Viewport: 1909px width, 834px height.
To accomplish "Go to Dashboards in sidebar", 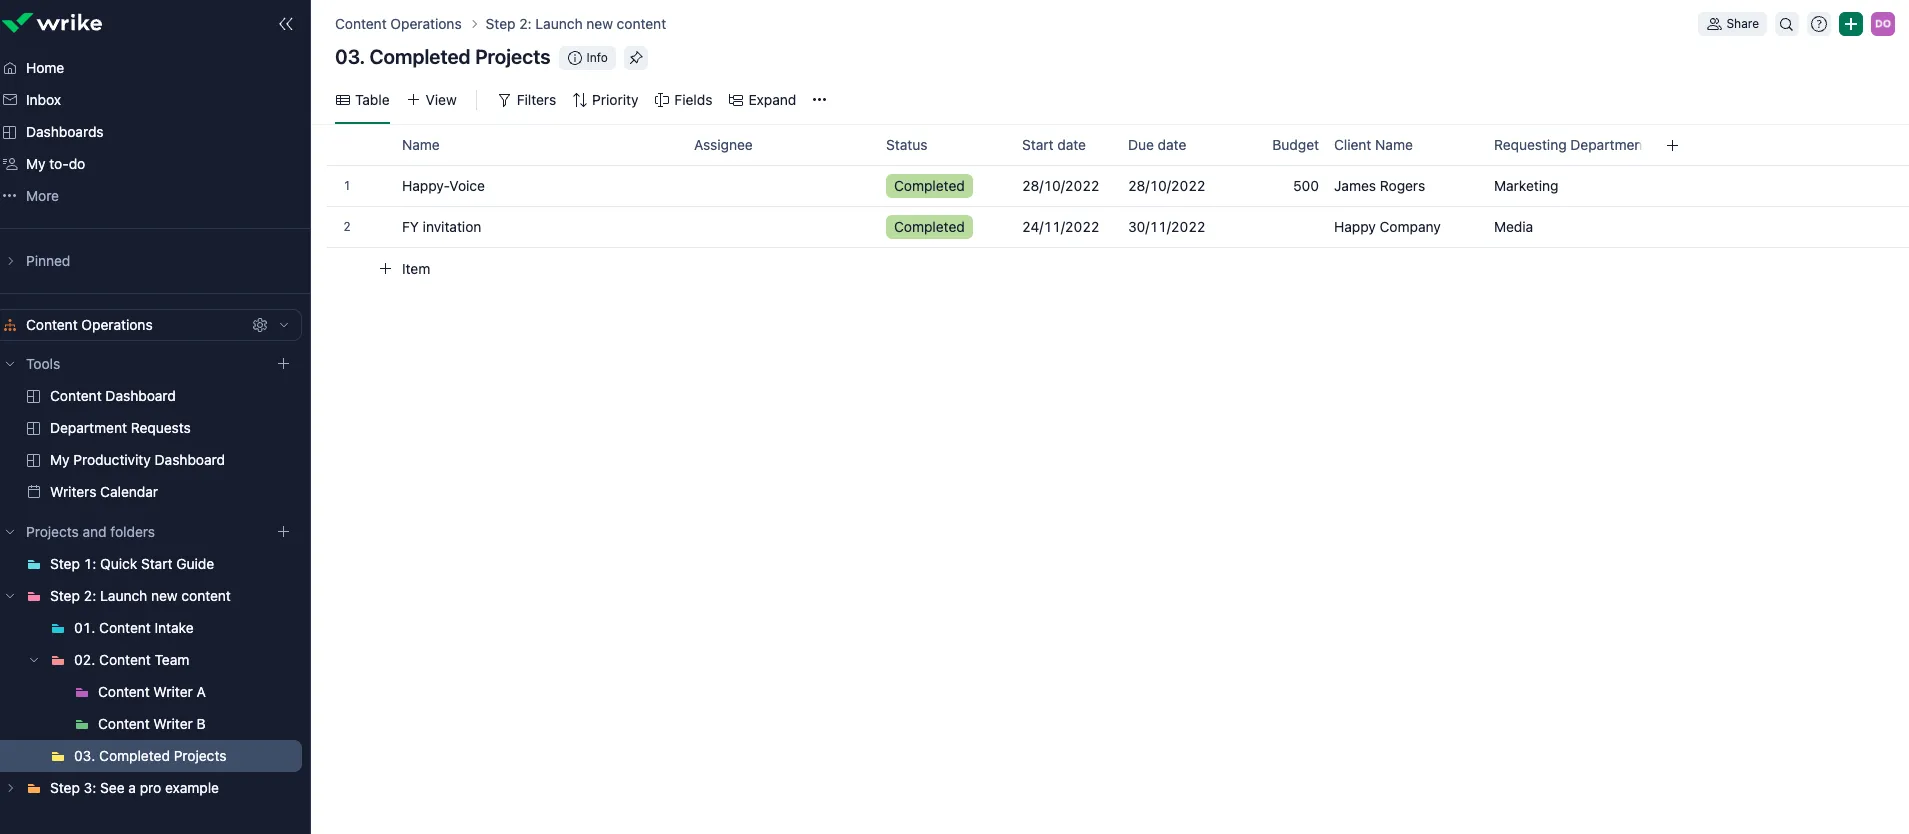I will 64,132.
